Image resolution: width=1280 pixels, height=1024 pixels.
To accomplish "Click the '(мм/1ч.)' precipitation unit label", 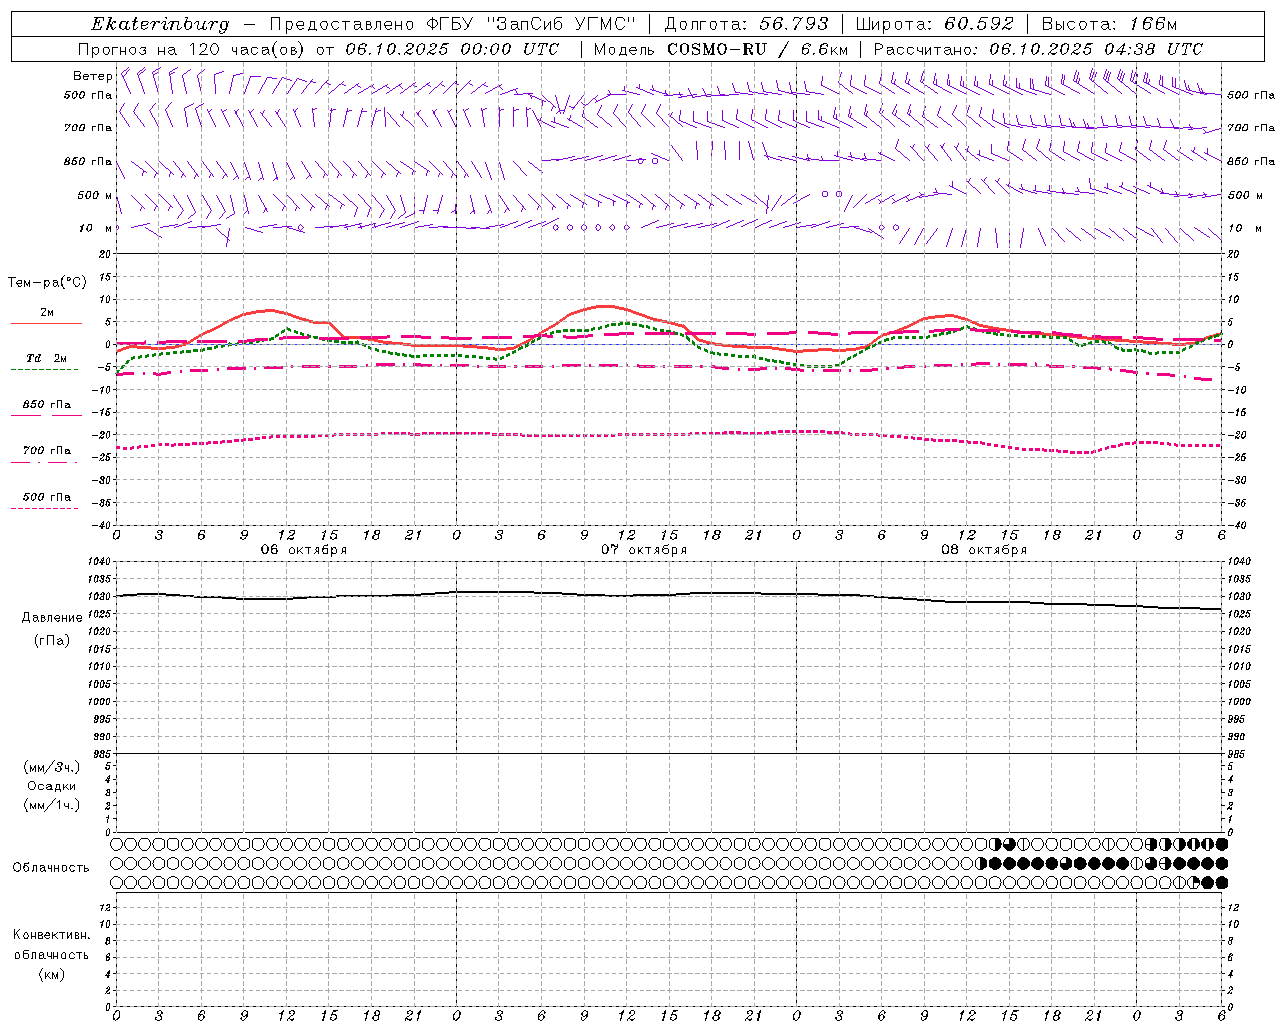I will coord(52,805).
